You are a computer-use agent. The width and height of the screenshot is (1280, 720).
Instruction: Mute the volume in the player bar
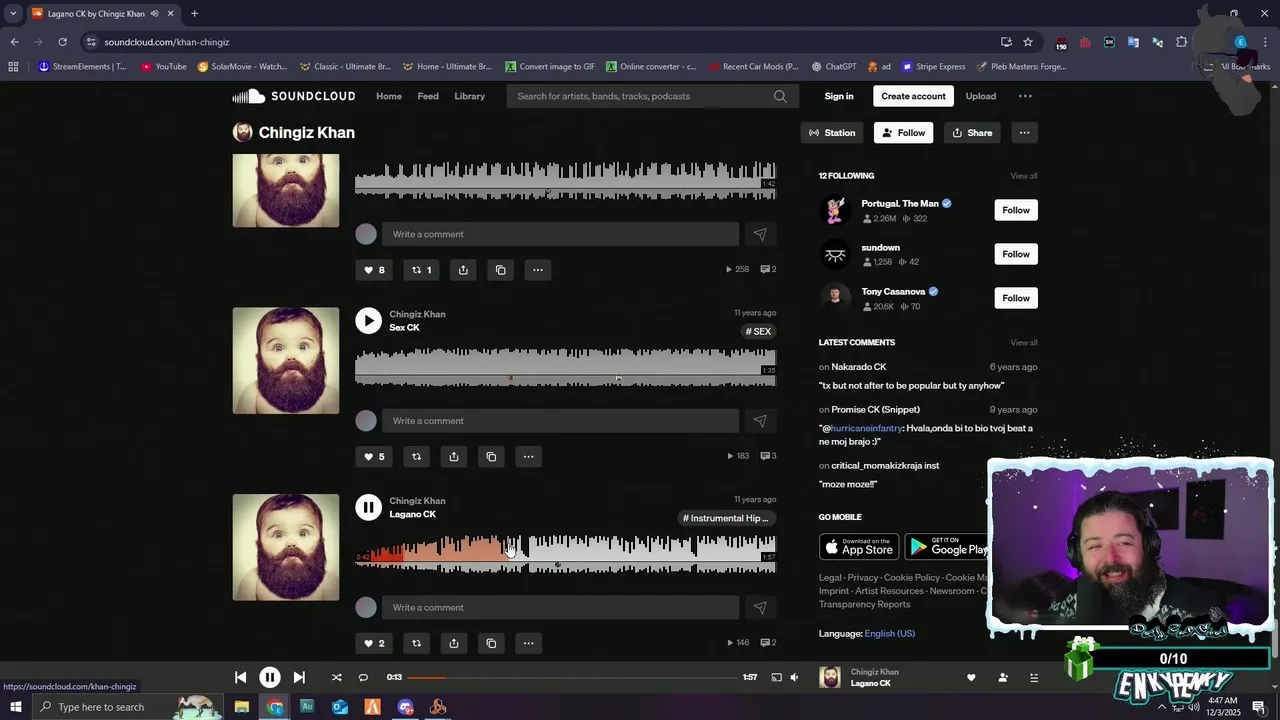coord(794,678)
